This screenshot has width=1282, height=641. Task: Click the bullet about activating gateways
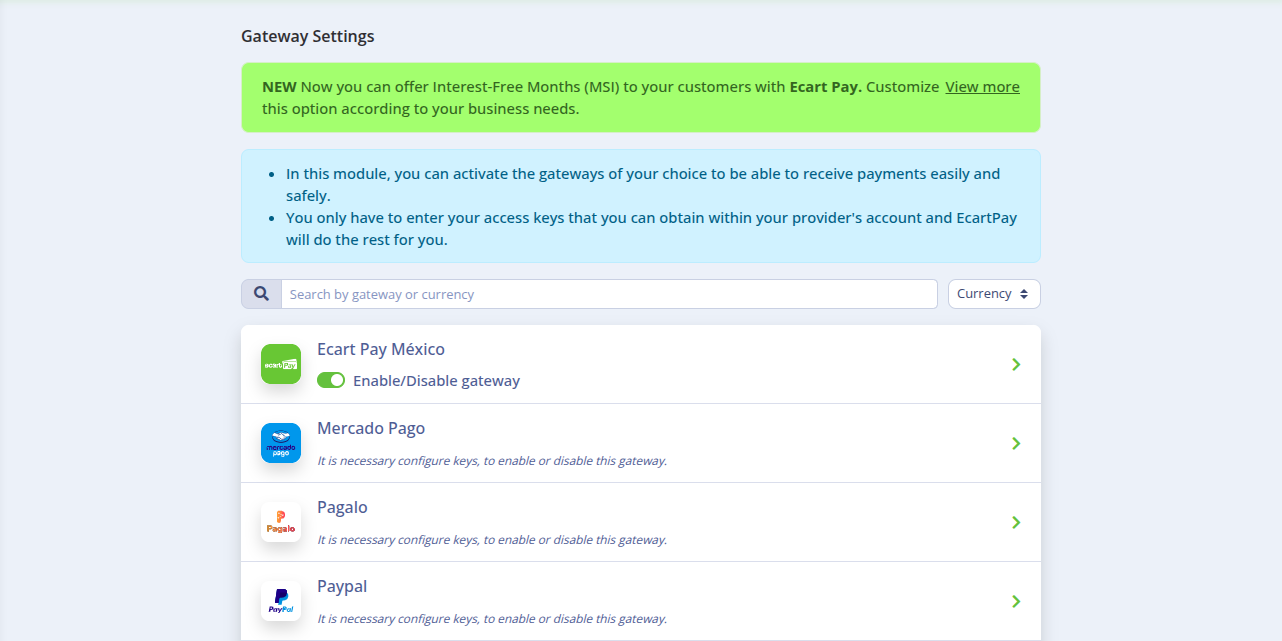pos(643,185)
